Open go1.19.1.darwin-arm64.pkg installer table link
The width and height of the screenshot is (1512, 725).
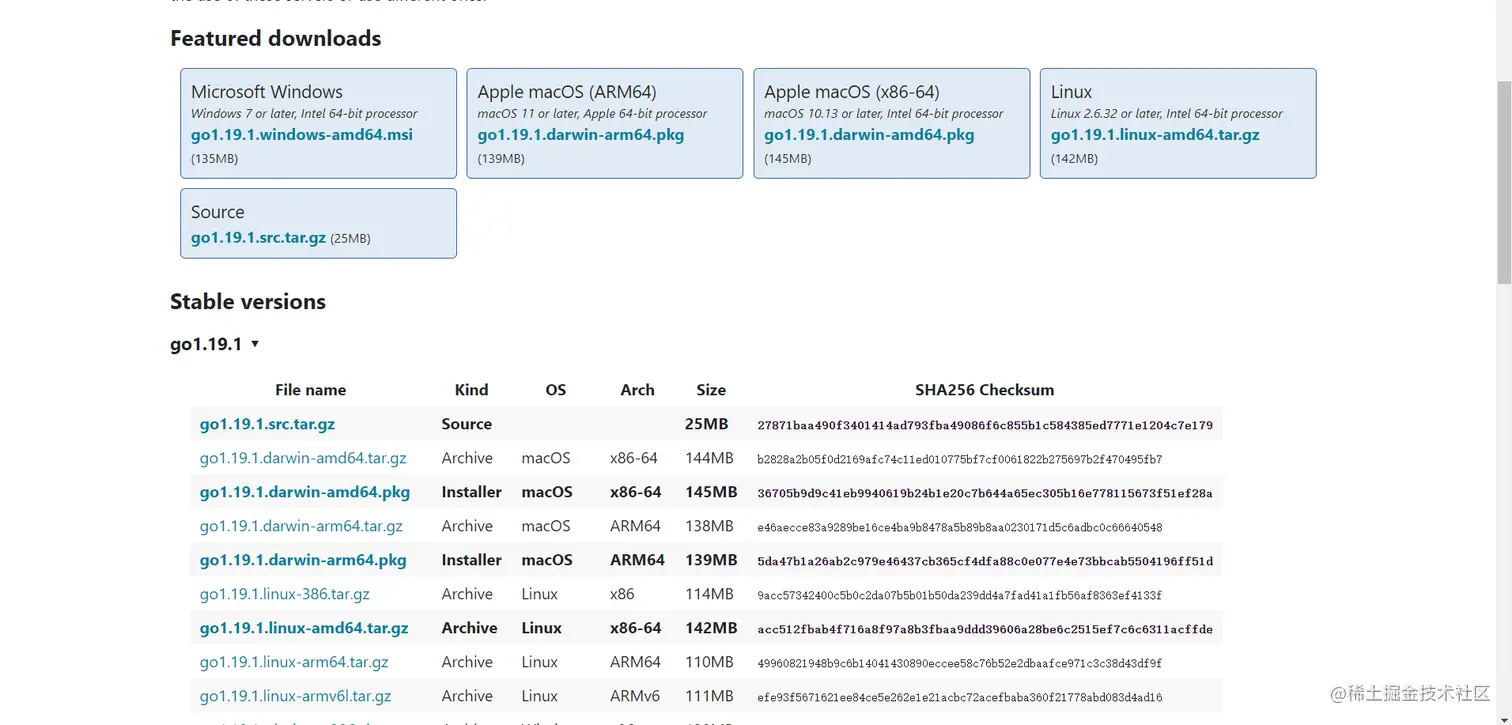coord(303,560)
